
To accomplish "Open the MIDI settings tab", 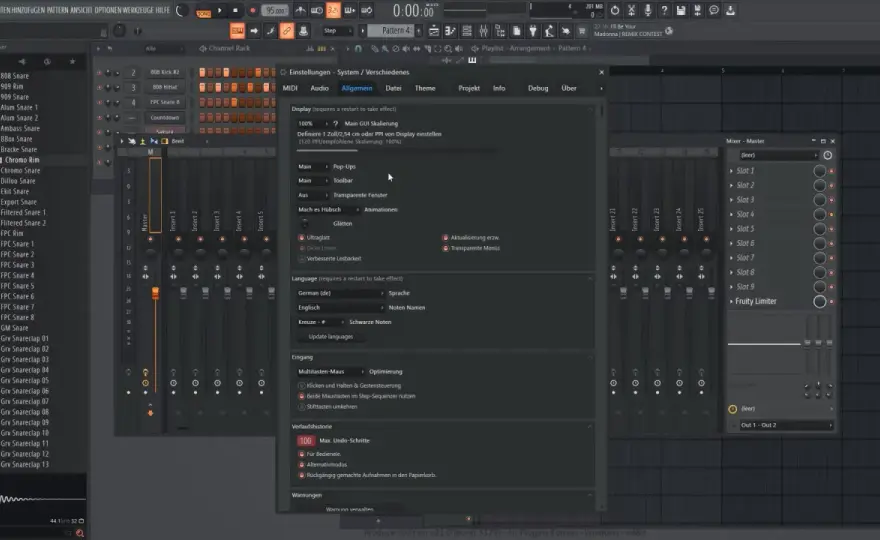I will (x=290, y=88).
